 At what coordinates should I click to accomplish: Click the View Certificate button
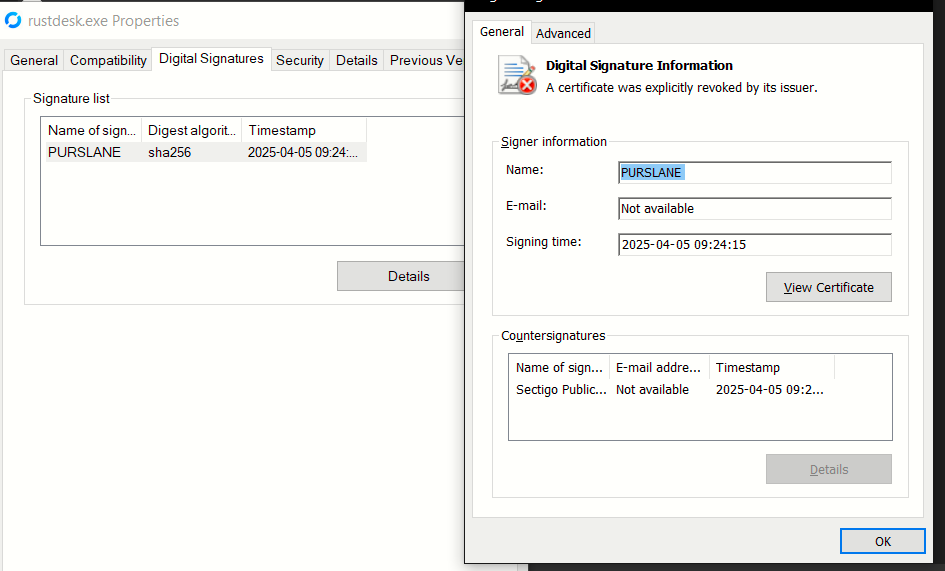pyautogui.click(x=828, y=287)
